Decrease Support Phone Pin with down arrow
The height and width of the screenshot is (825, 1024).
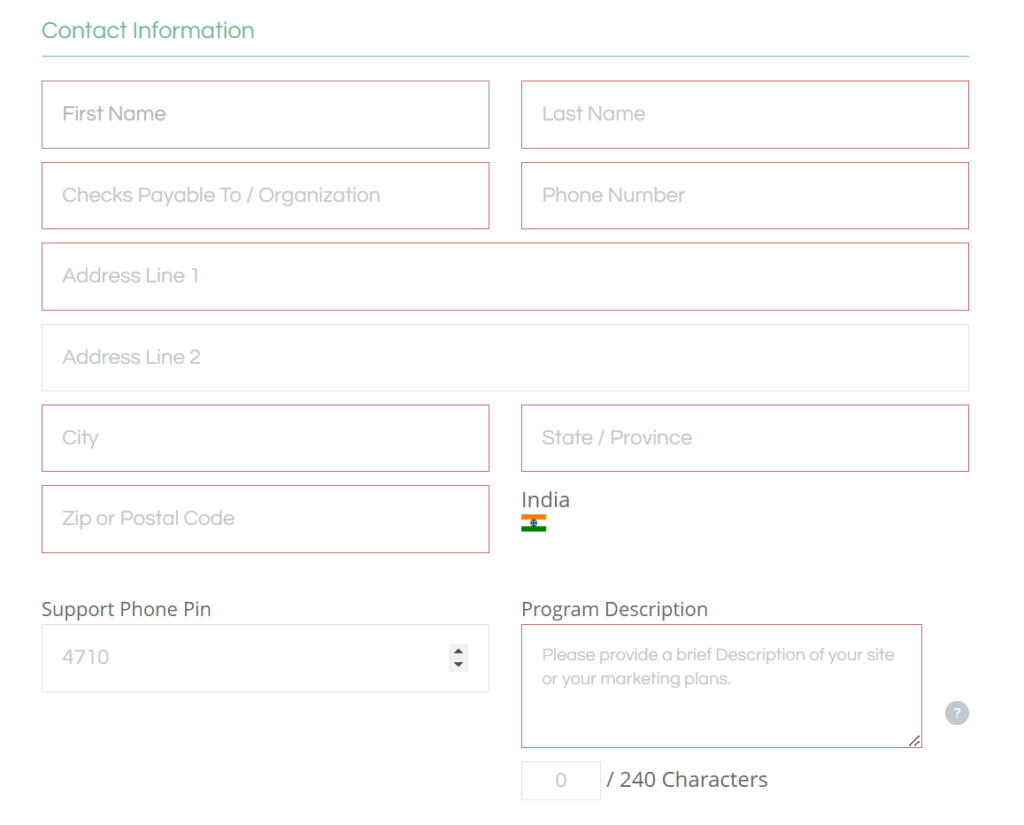[458, 664]
